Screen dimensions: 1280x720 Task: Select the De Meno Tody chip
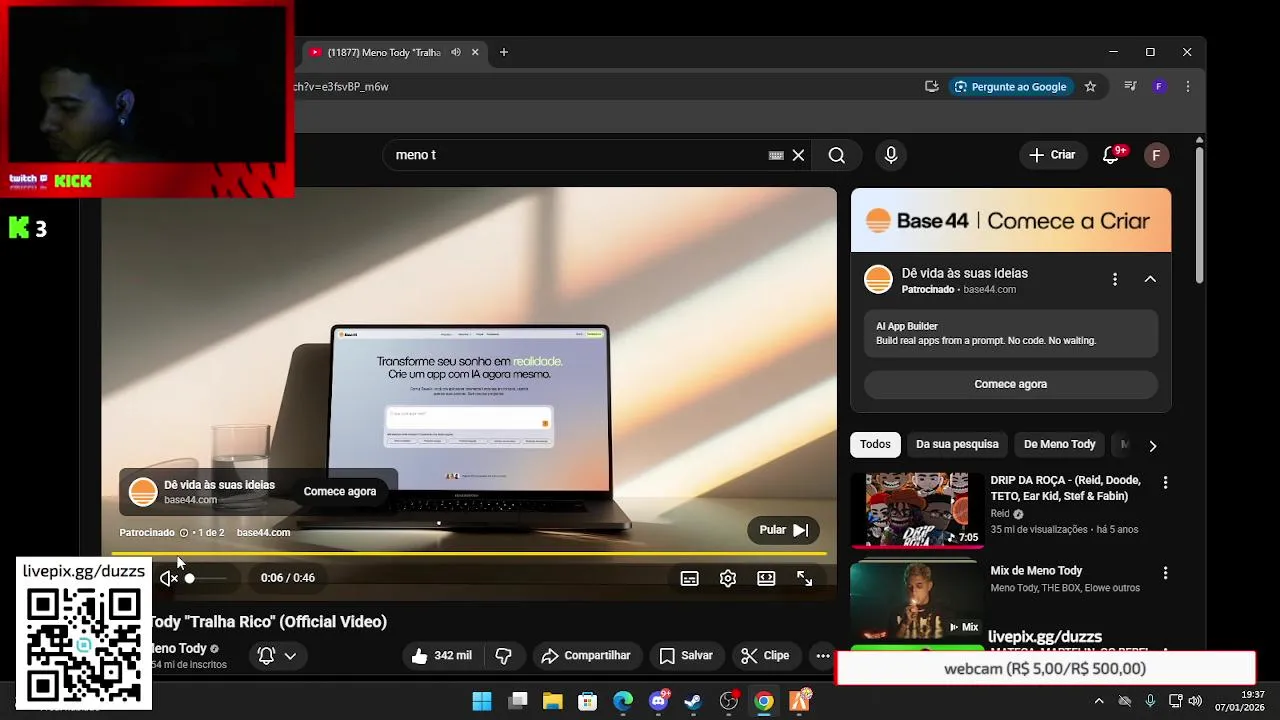(1059, 444)
